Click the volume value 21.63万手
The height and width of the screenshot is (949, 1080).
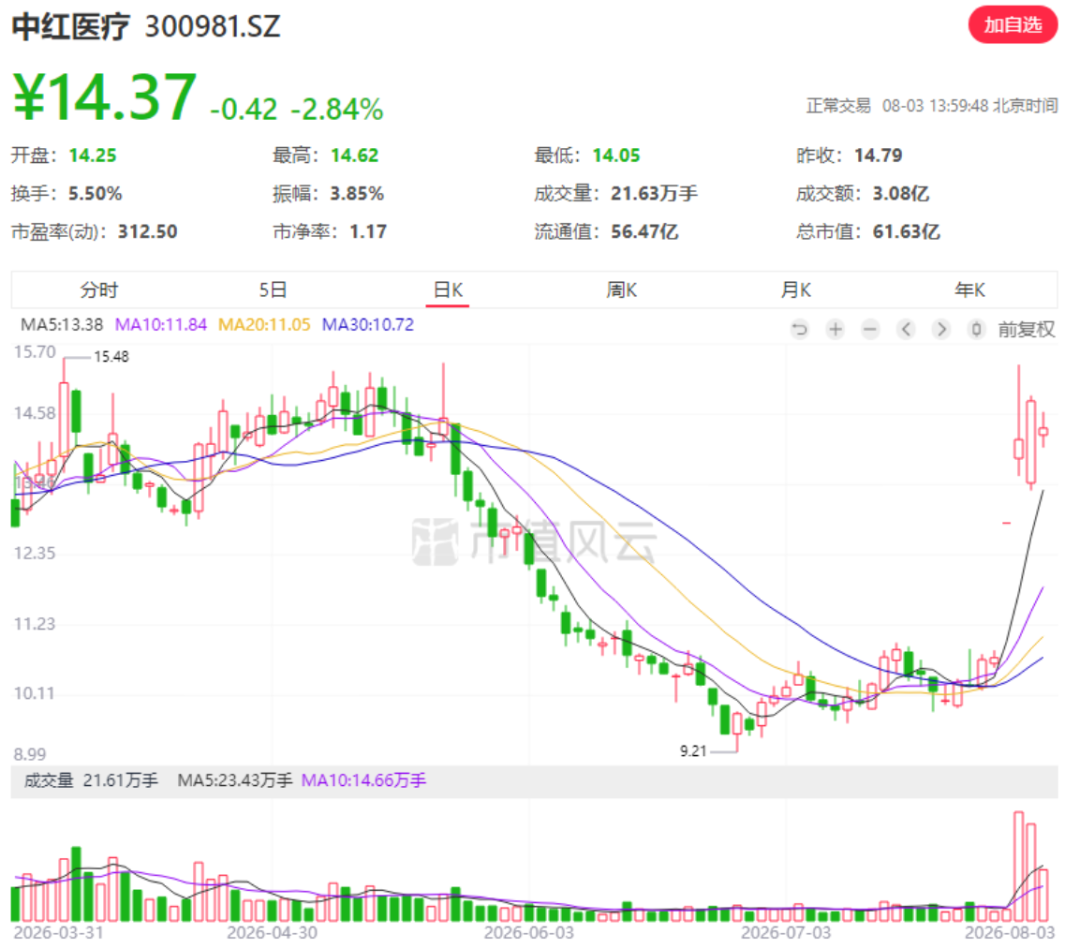pos(654,194)
